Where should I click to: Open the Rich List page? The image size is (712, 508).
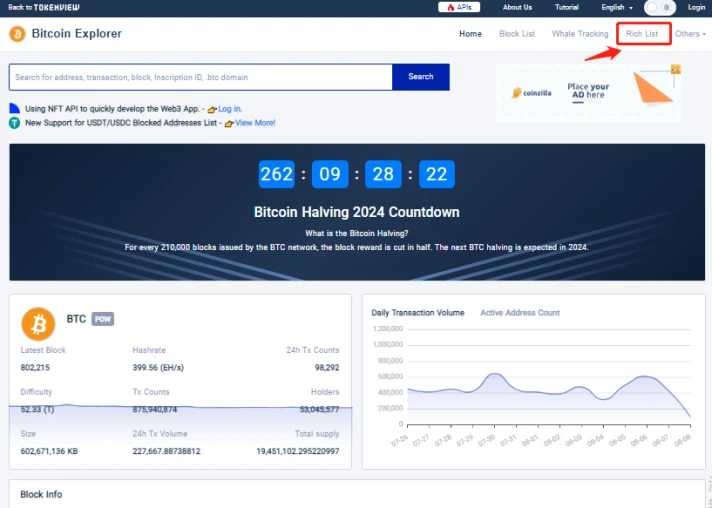642,34
